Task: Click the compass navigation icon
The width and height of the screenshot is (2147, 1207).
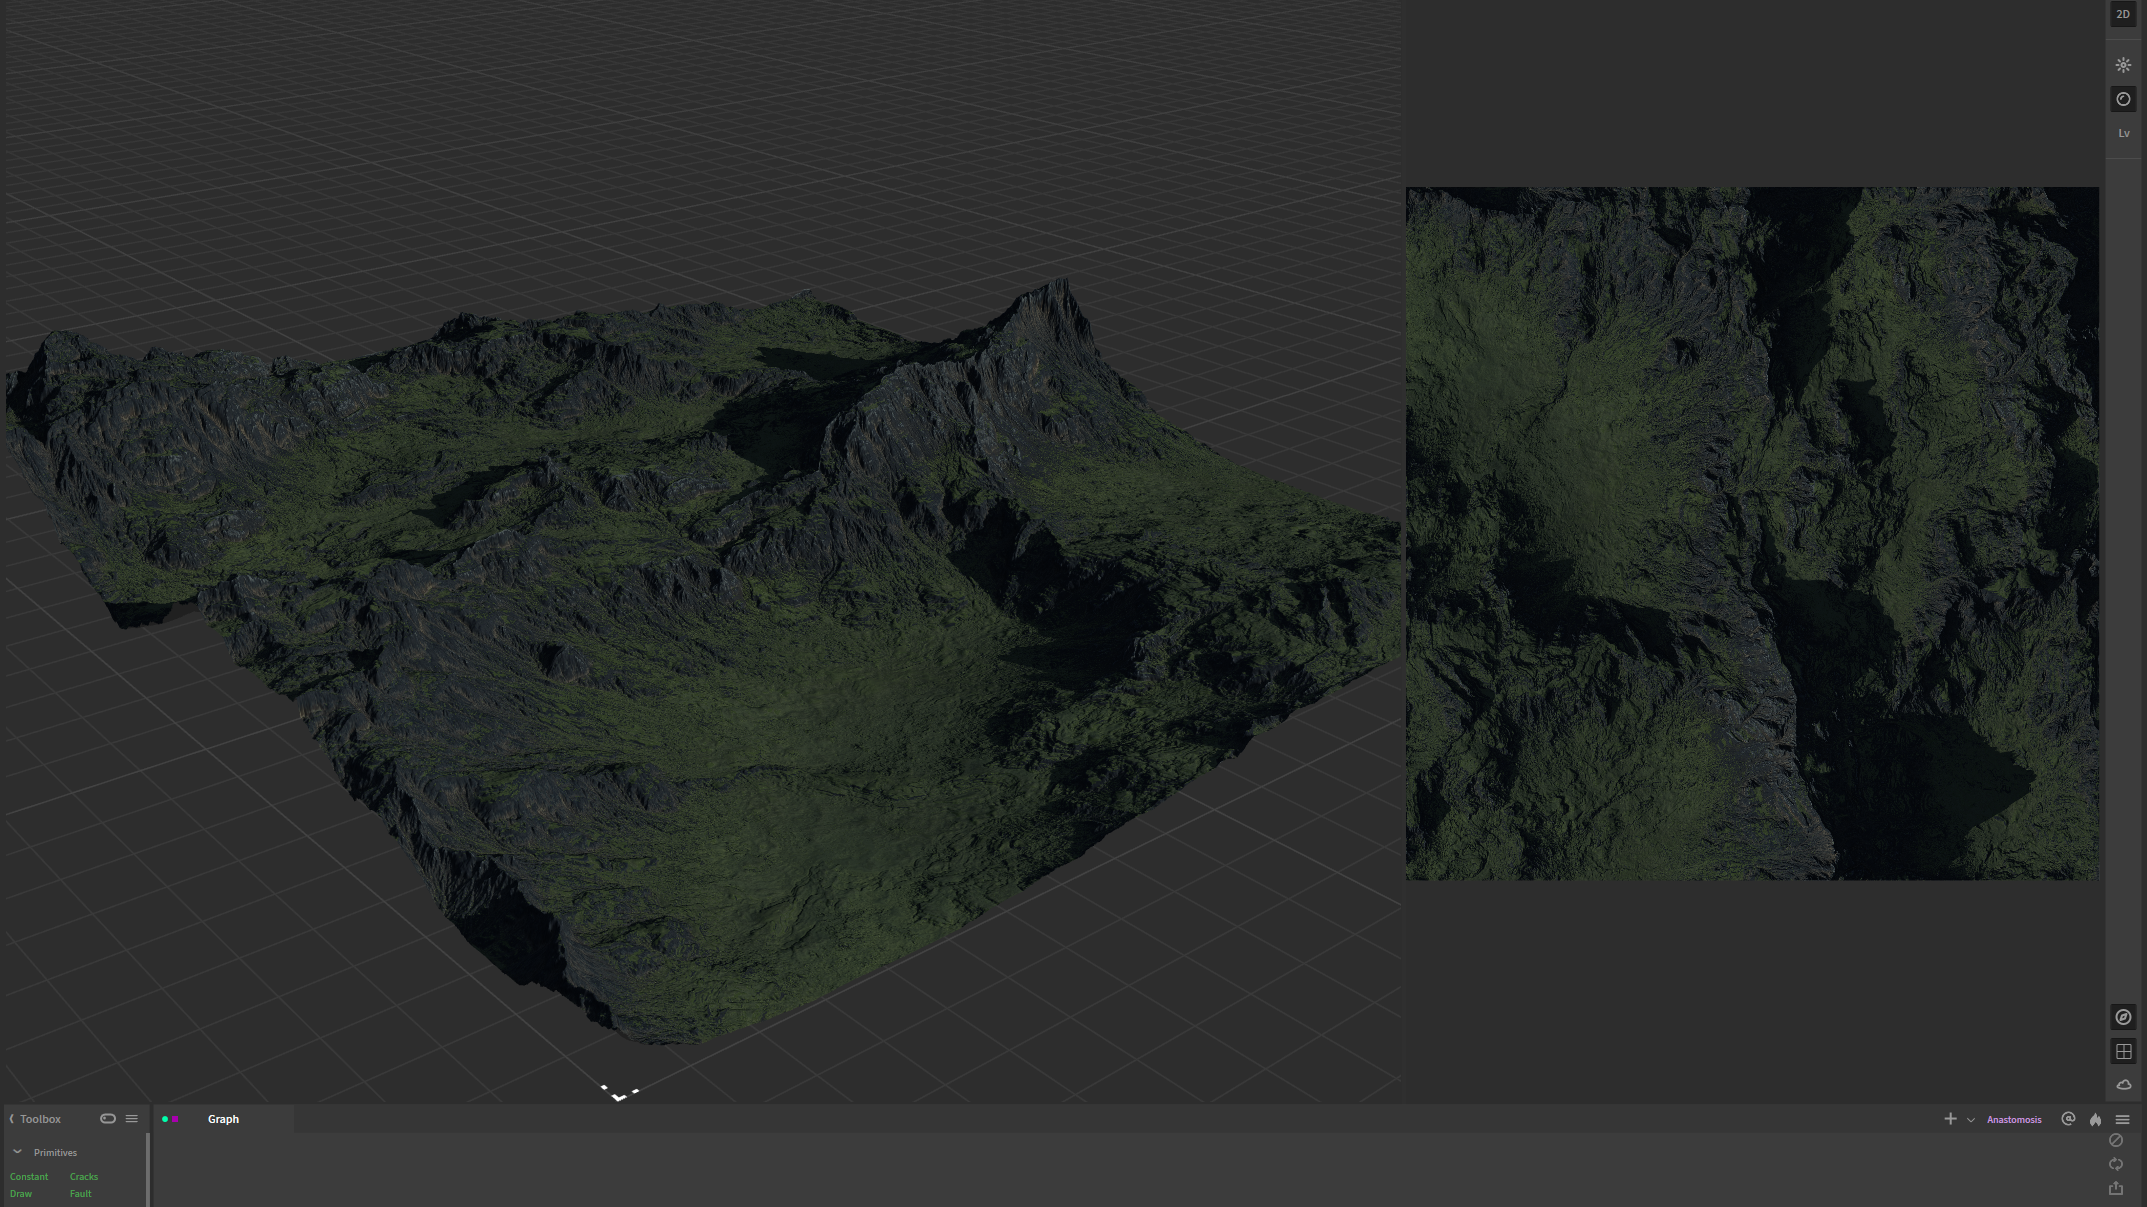Action: 2123,1017
